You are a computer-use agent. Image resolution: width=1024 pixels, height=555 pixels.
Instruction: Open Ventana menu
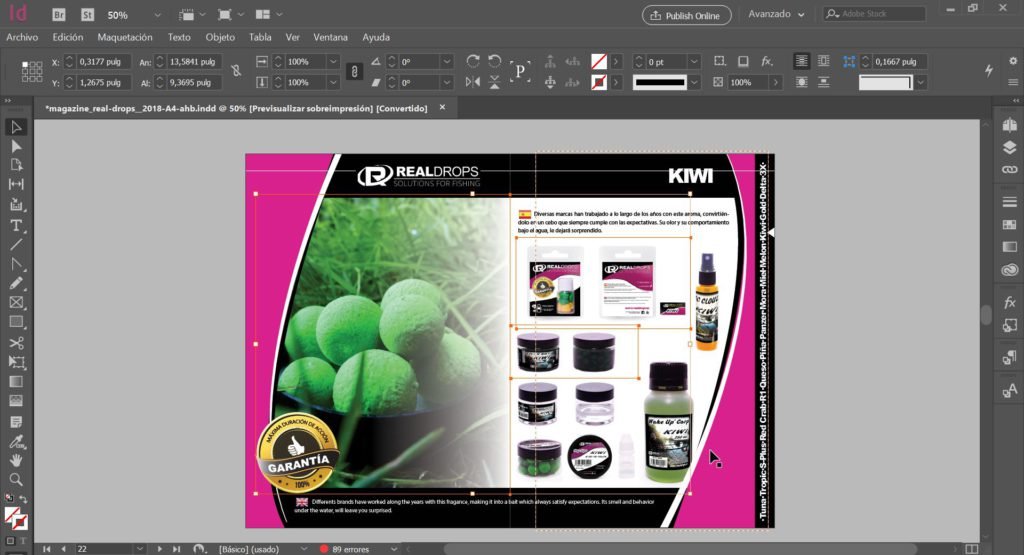[330, 37]
